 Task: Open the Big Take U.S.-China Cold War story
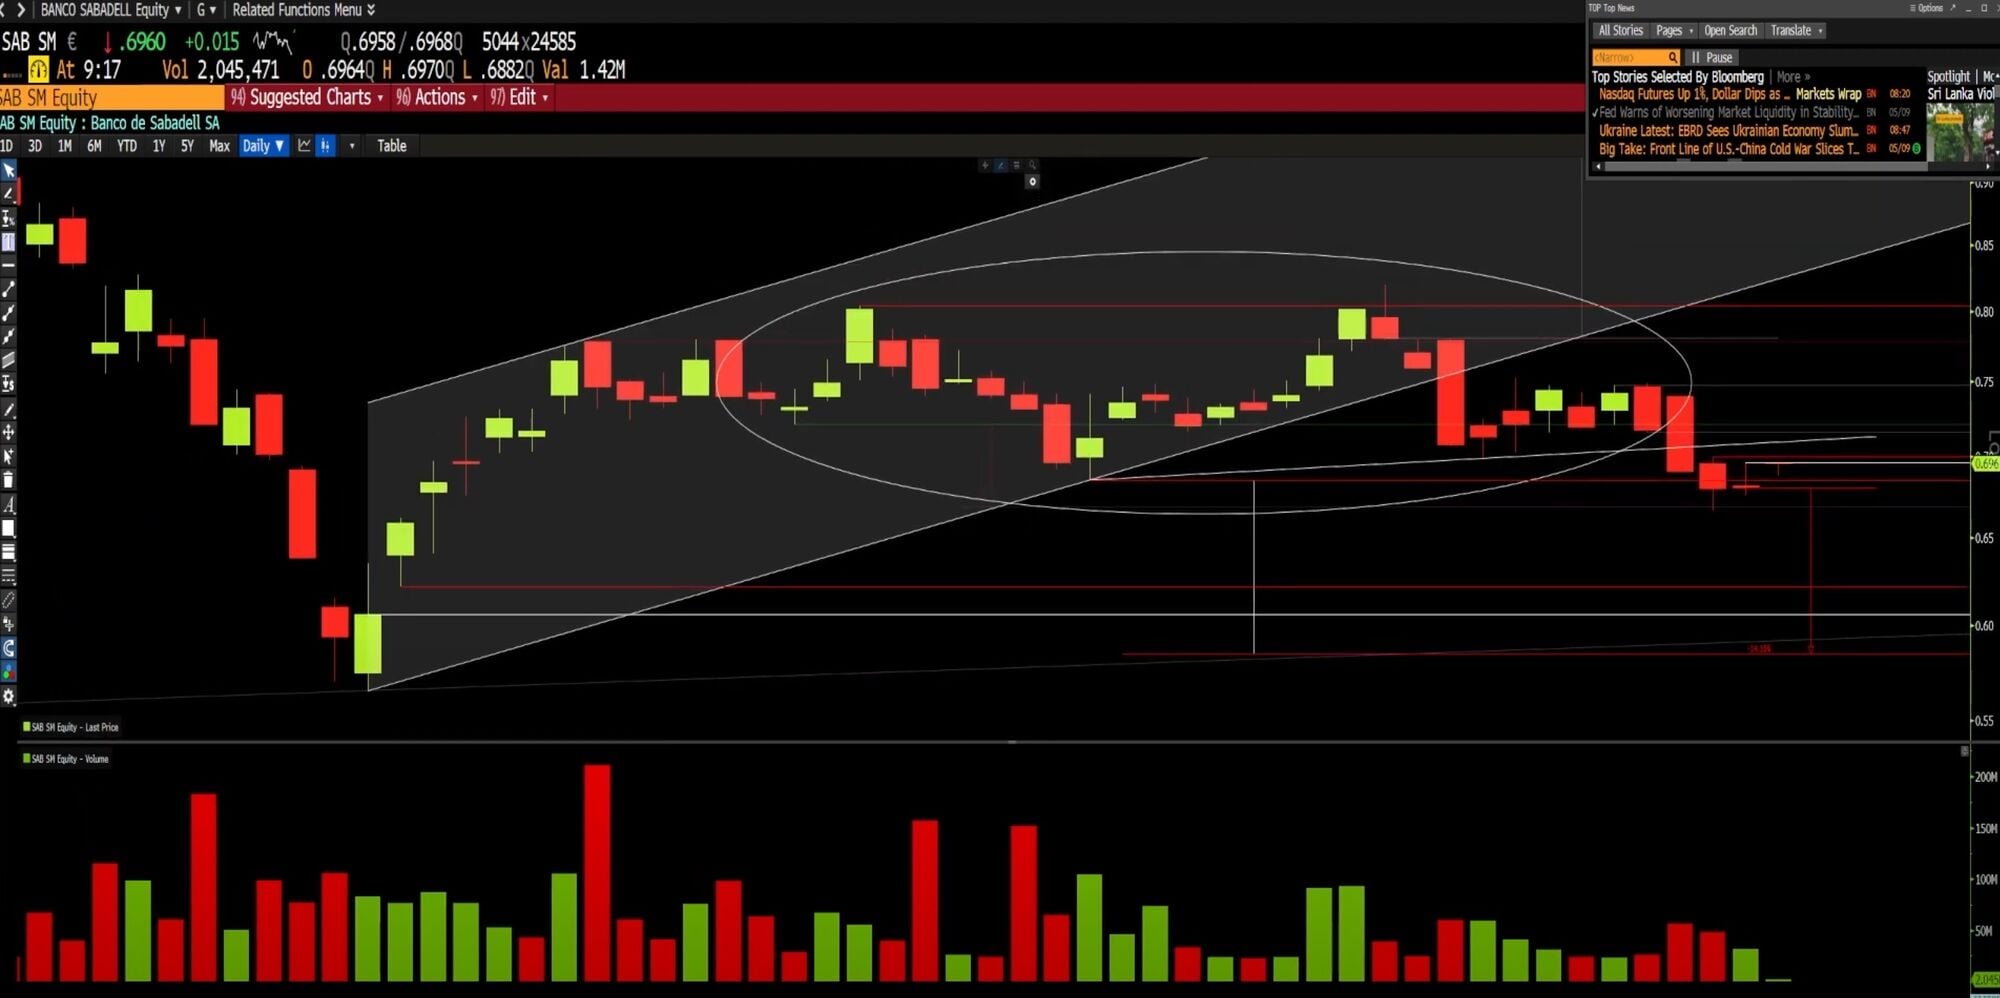1728,148
